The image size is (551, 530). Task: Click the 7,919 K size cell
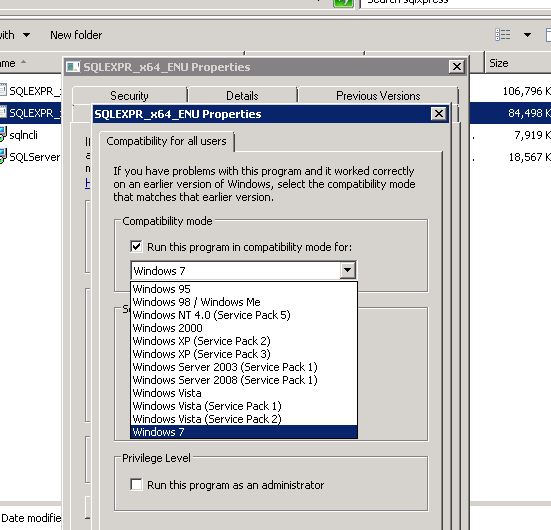532,135
